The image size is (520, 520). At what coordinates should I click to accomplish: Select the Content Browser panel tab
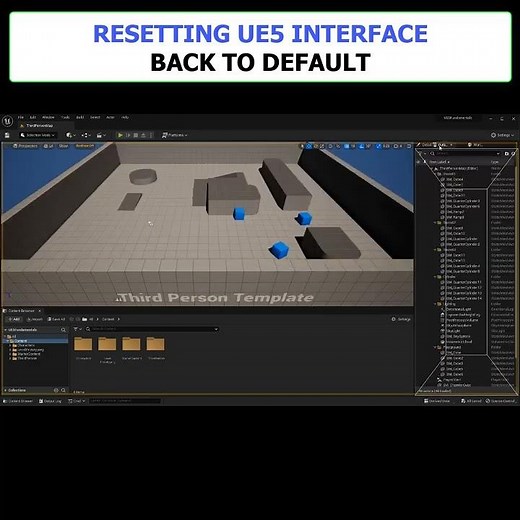click(21, 311)
